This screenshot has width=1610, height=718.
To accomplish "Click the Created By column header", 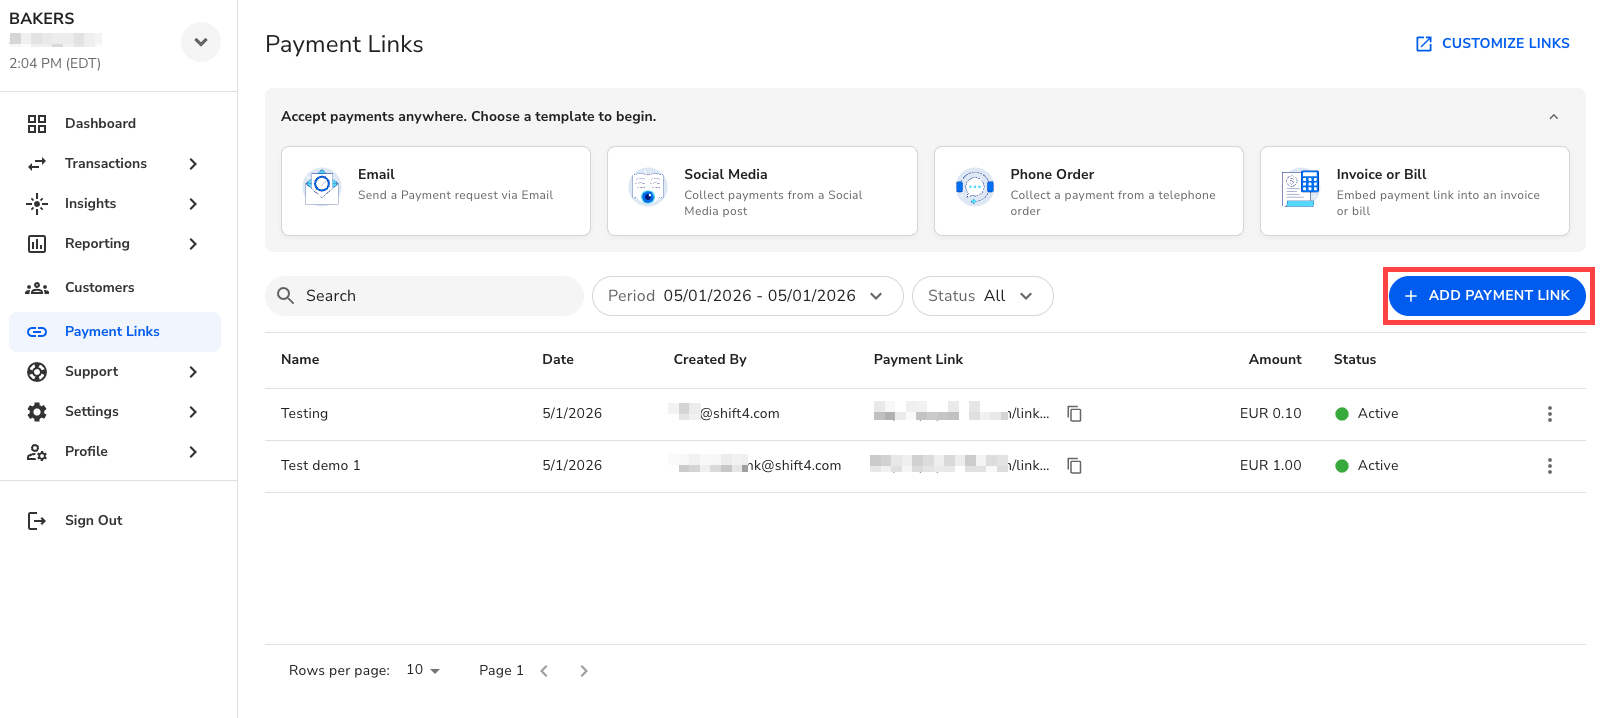I will click(710, 360).
